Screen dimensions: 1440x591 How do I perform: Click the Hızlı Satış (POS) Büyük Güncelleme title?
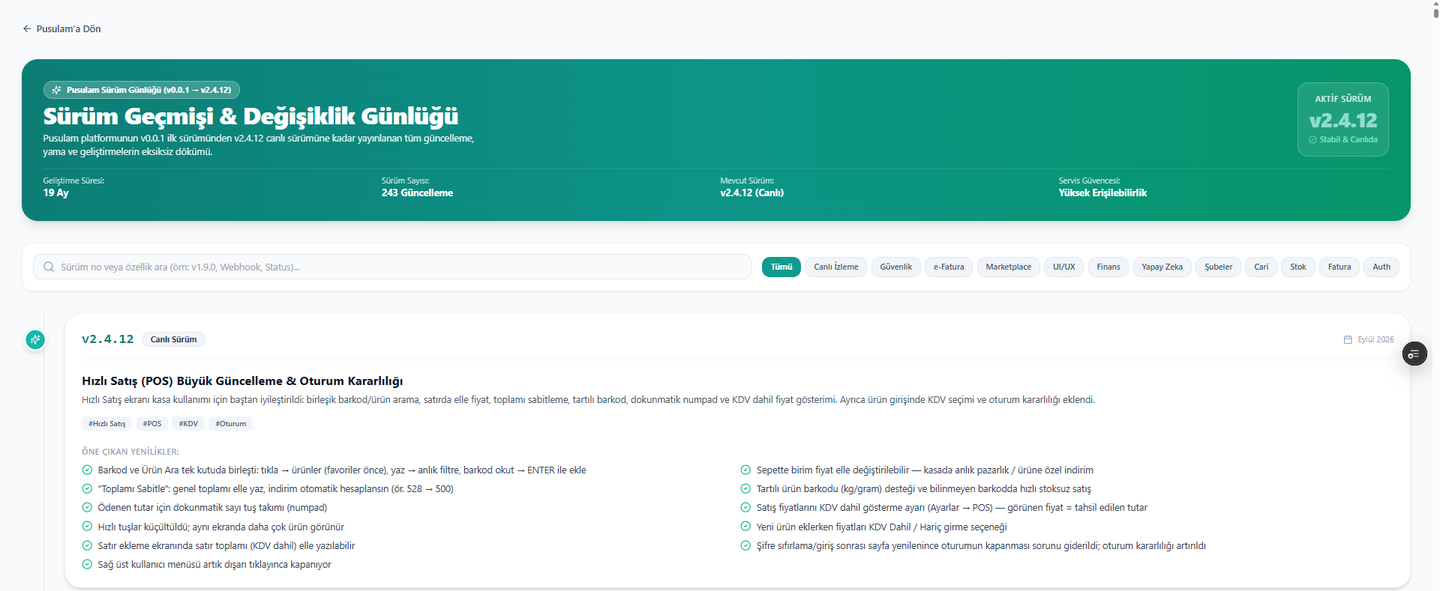tap(242, 381)
